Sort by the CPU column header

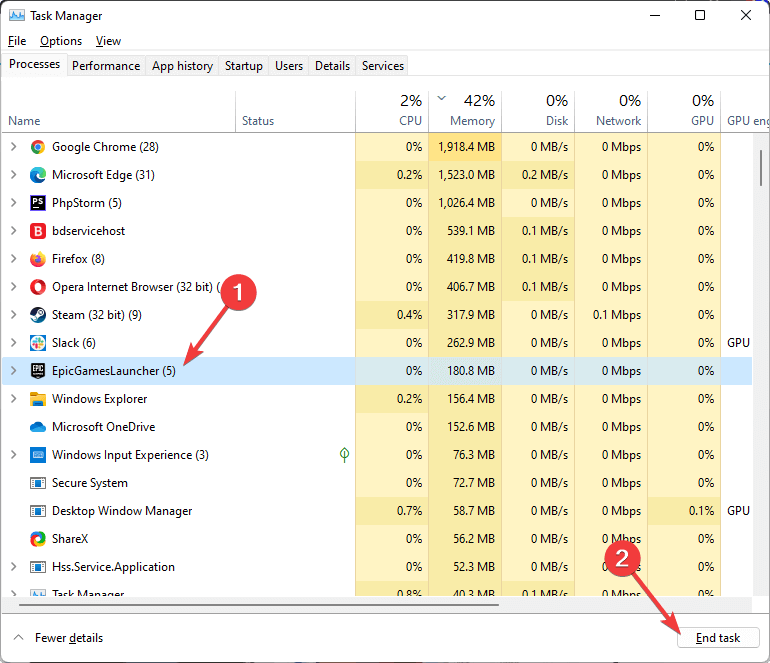392,112
